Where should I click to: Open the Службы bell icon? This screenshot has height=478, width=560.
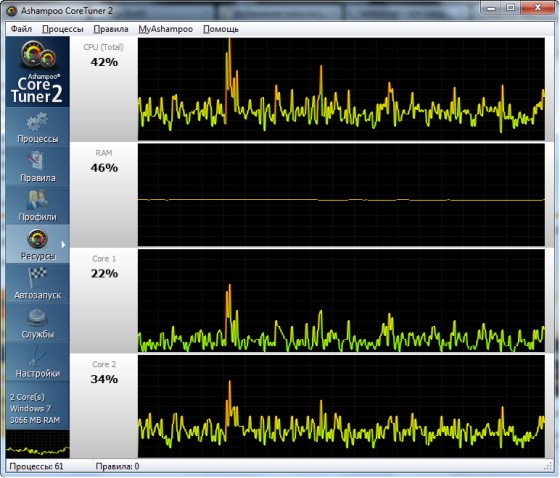pos(37,318)
